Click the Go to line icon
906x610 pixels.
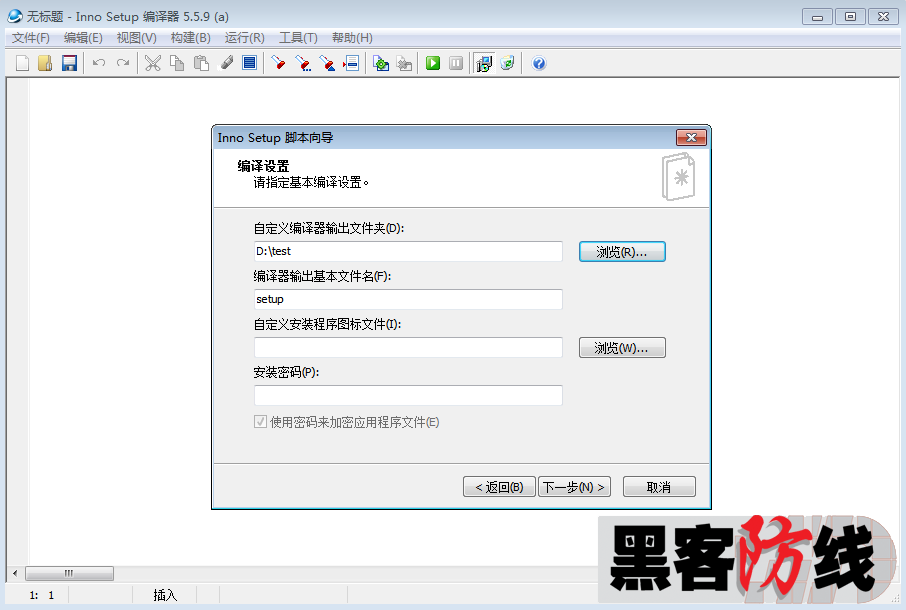pos(351,63)
